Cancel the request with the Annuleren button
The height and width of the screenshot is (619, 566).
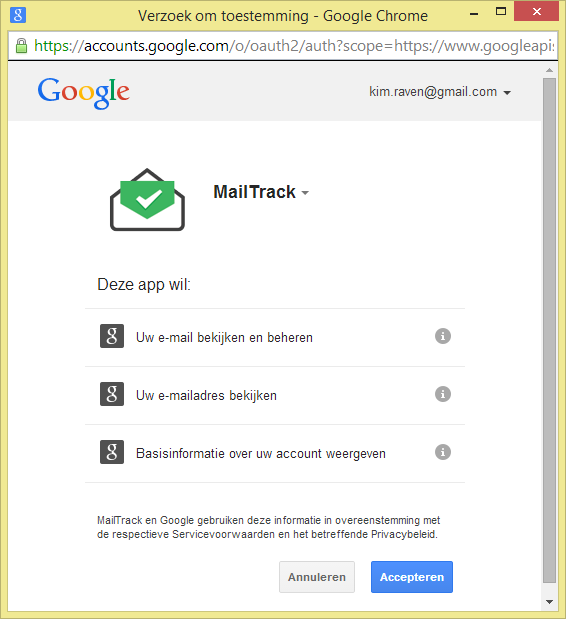point(317,577)
